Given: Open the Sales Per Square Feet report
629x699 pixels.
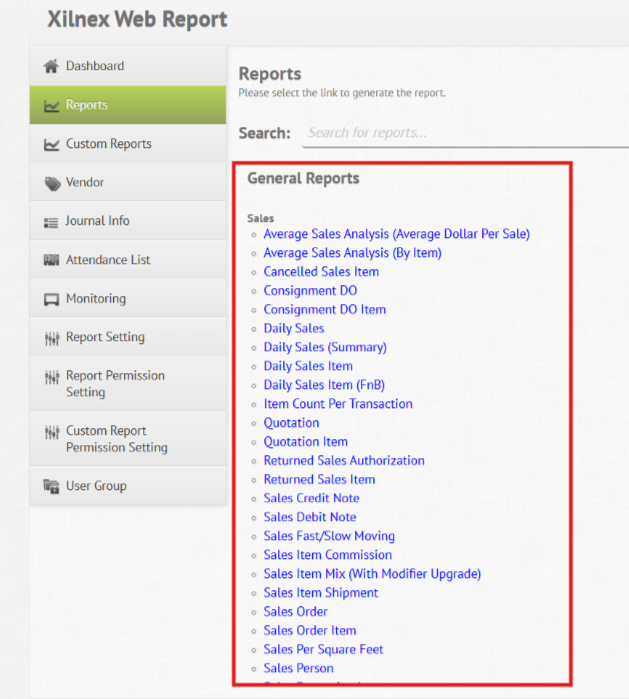Looking at the screenshot, I should click(x=323, y=649).
